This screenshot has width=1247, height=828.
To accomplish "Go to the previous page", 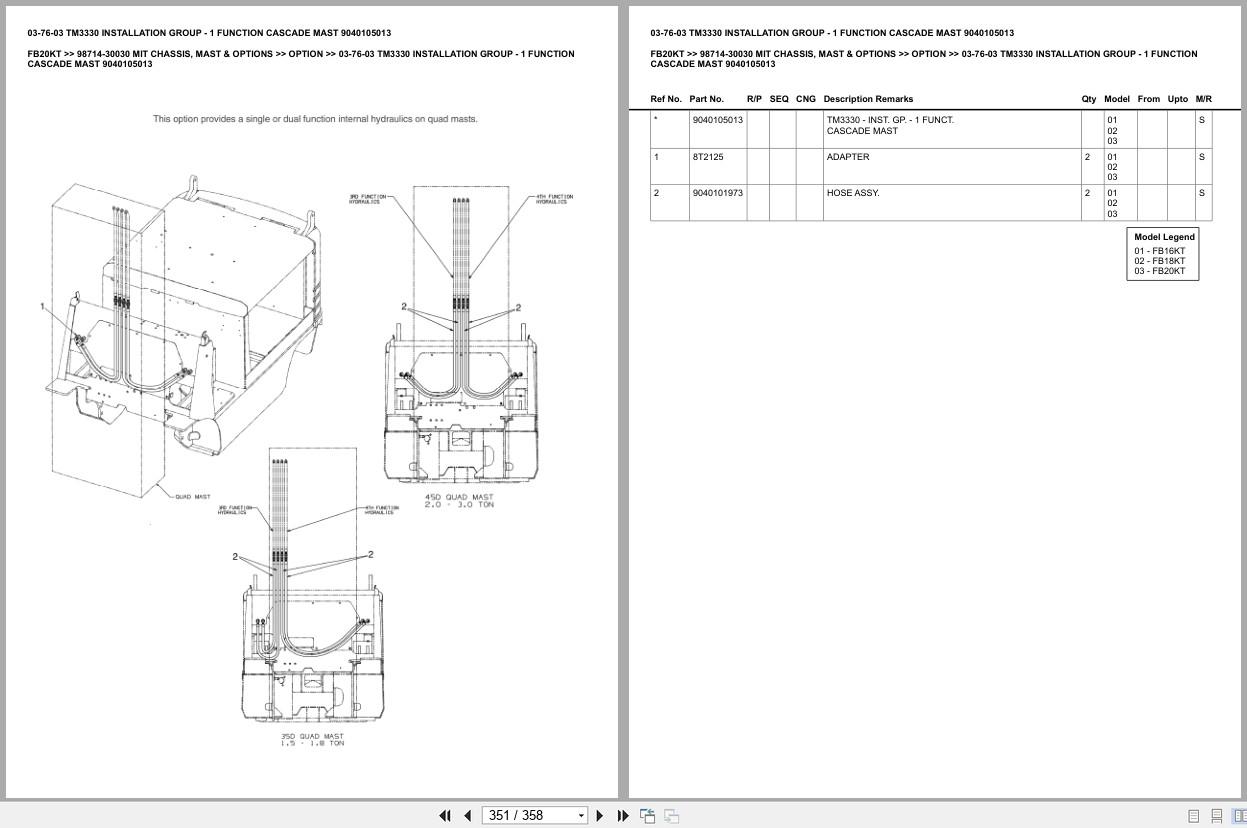I will (467, 816).
